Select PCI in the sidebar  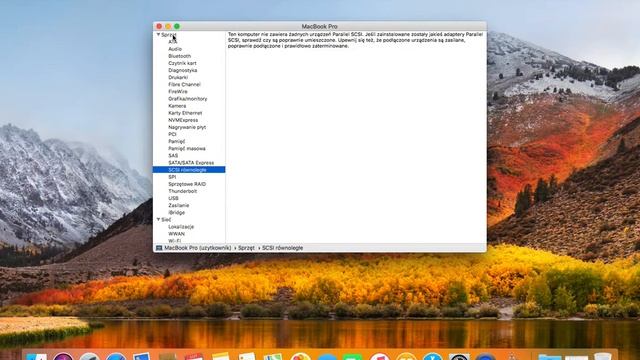(x=172, y=134)
